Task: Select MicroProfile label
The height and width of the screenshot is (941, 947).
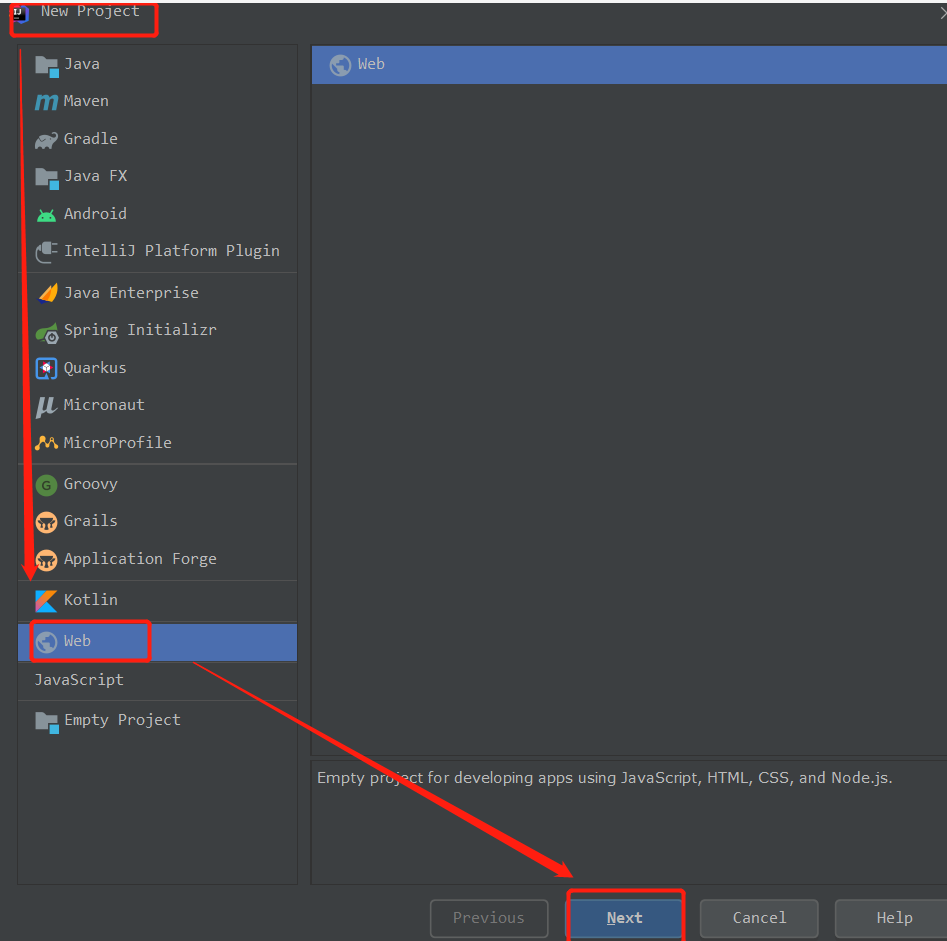Action: [x=118, y=443]
